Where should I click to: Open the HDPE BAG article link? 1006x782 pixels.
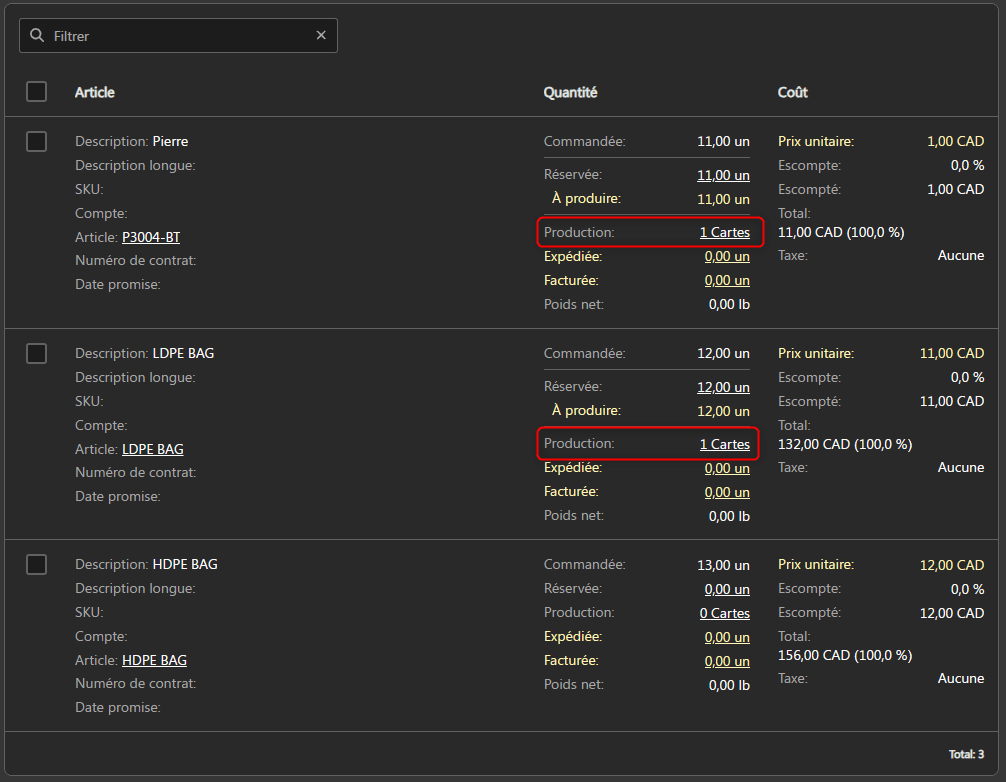point(154,660)
